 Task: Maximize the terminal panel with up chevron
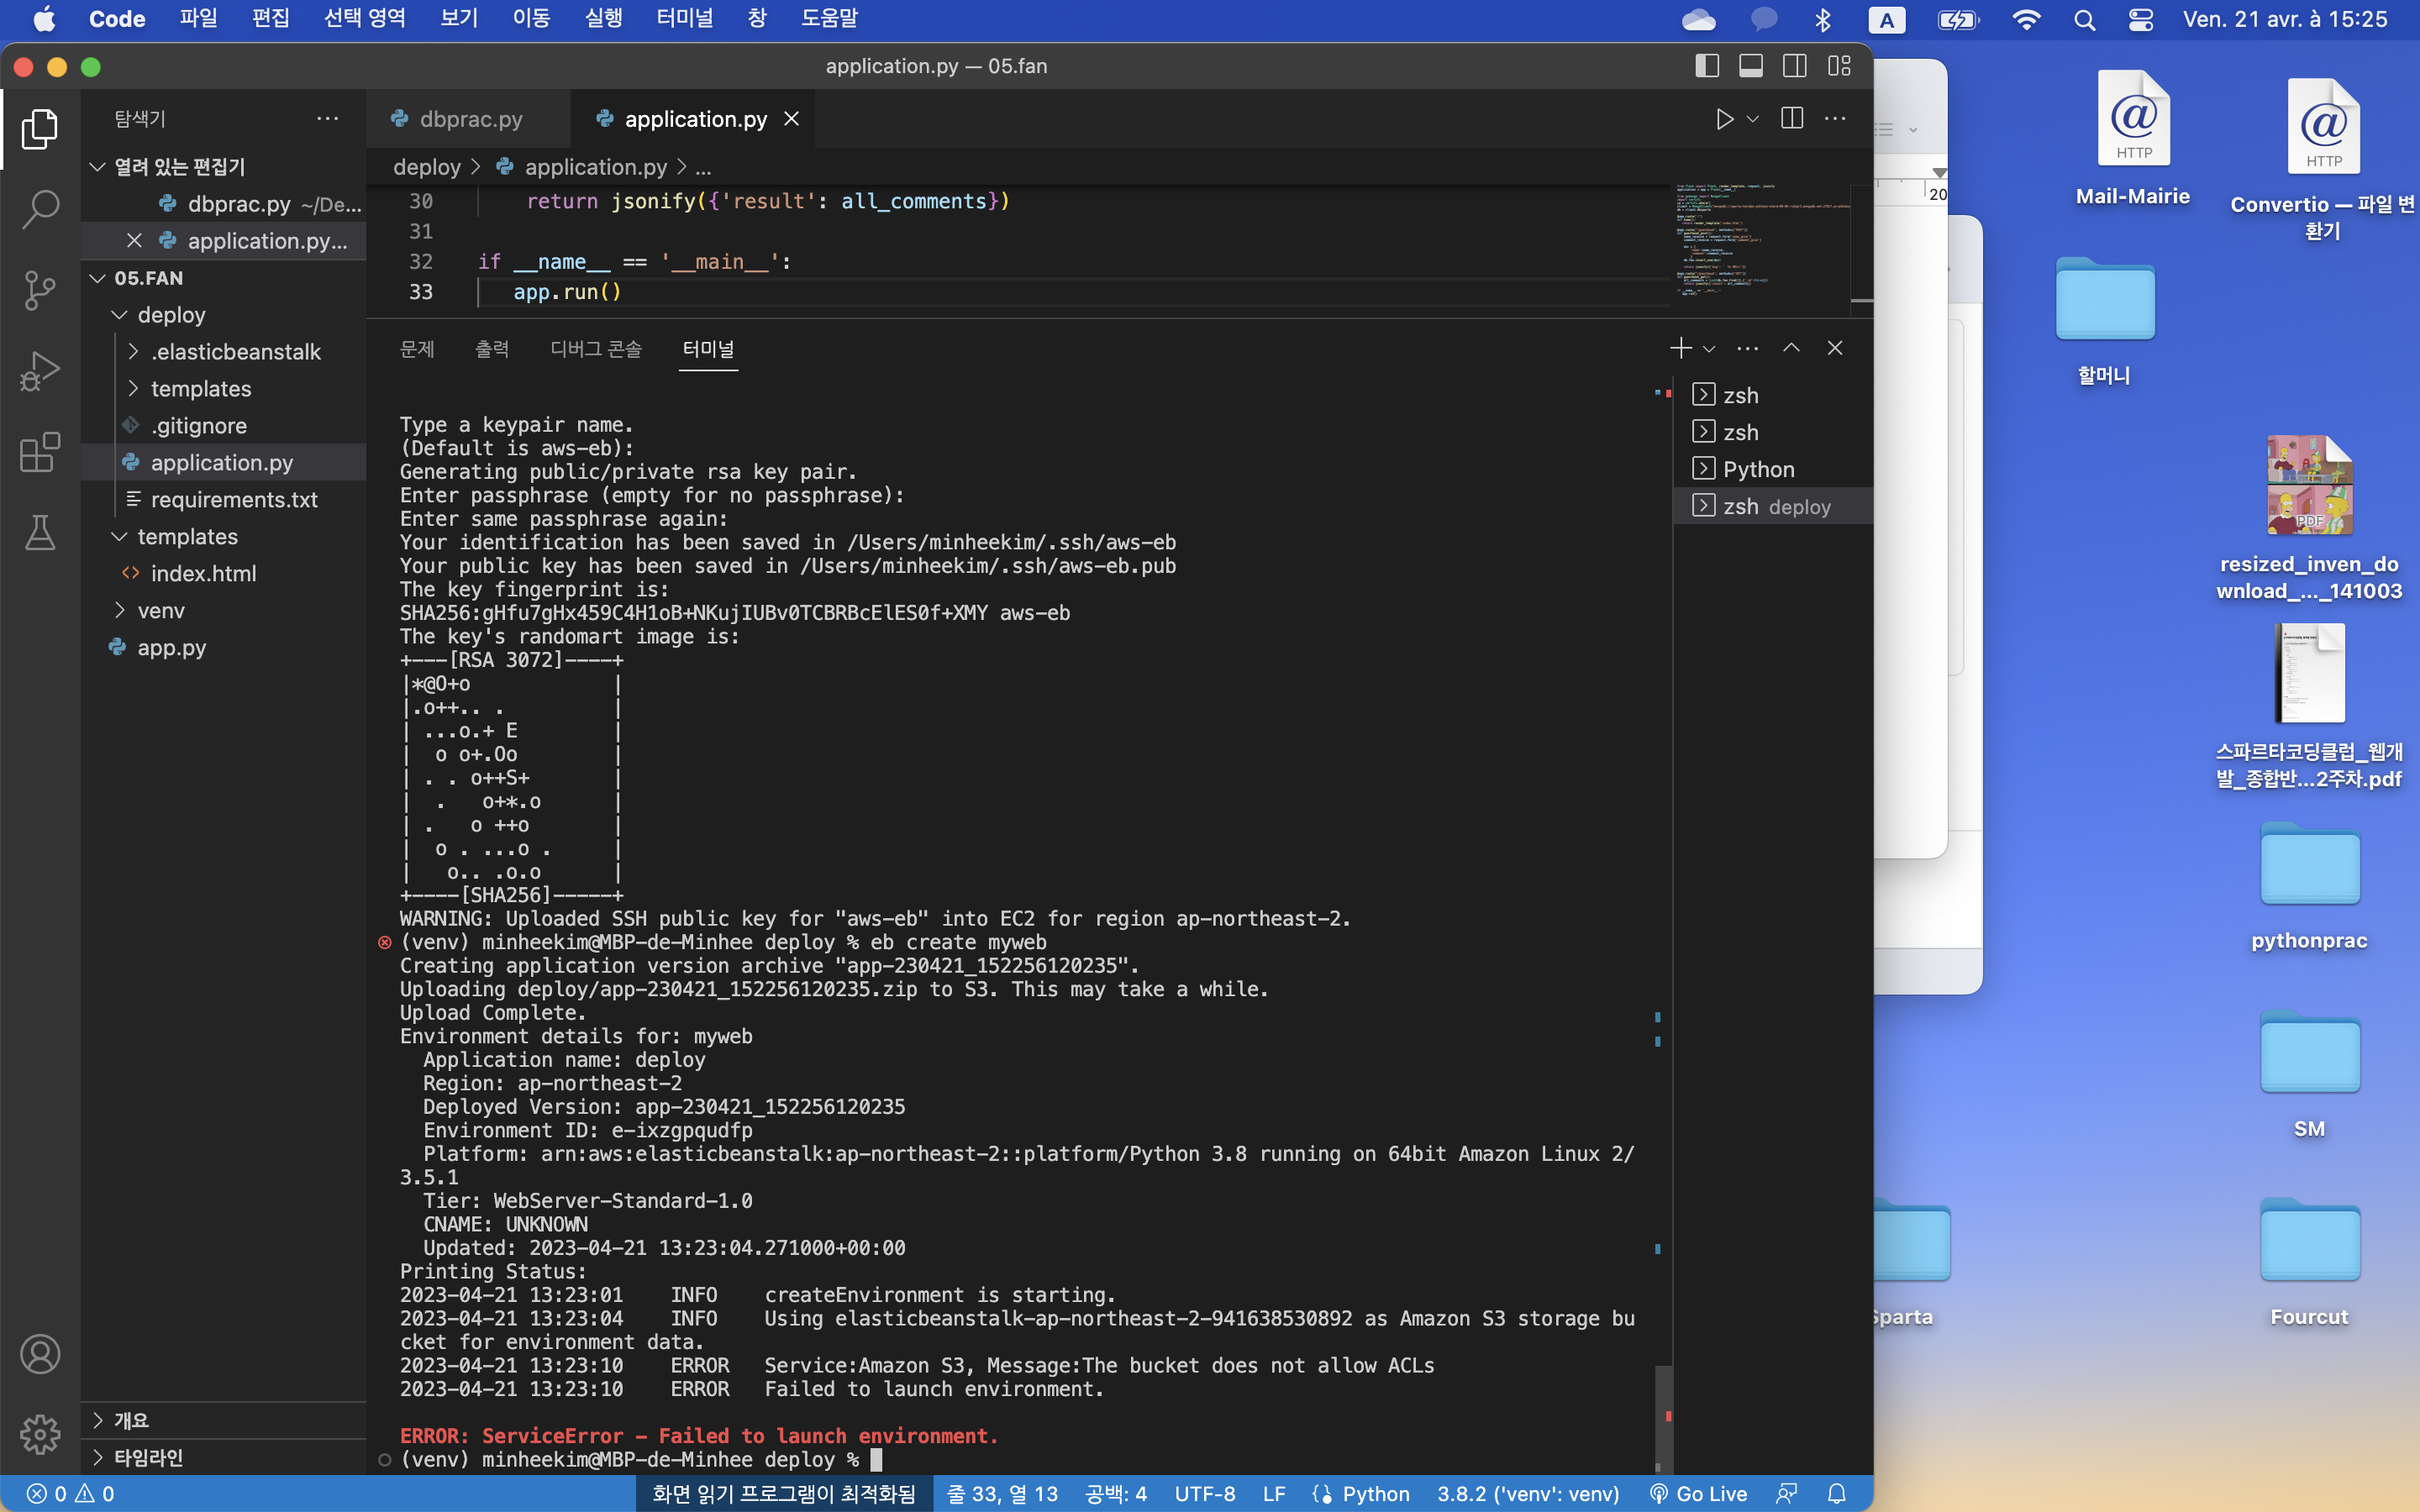[1791, 348]
